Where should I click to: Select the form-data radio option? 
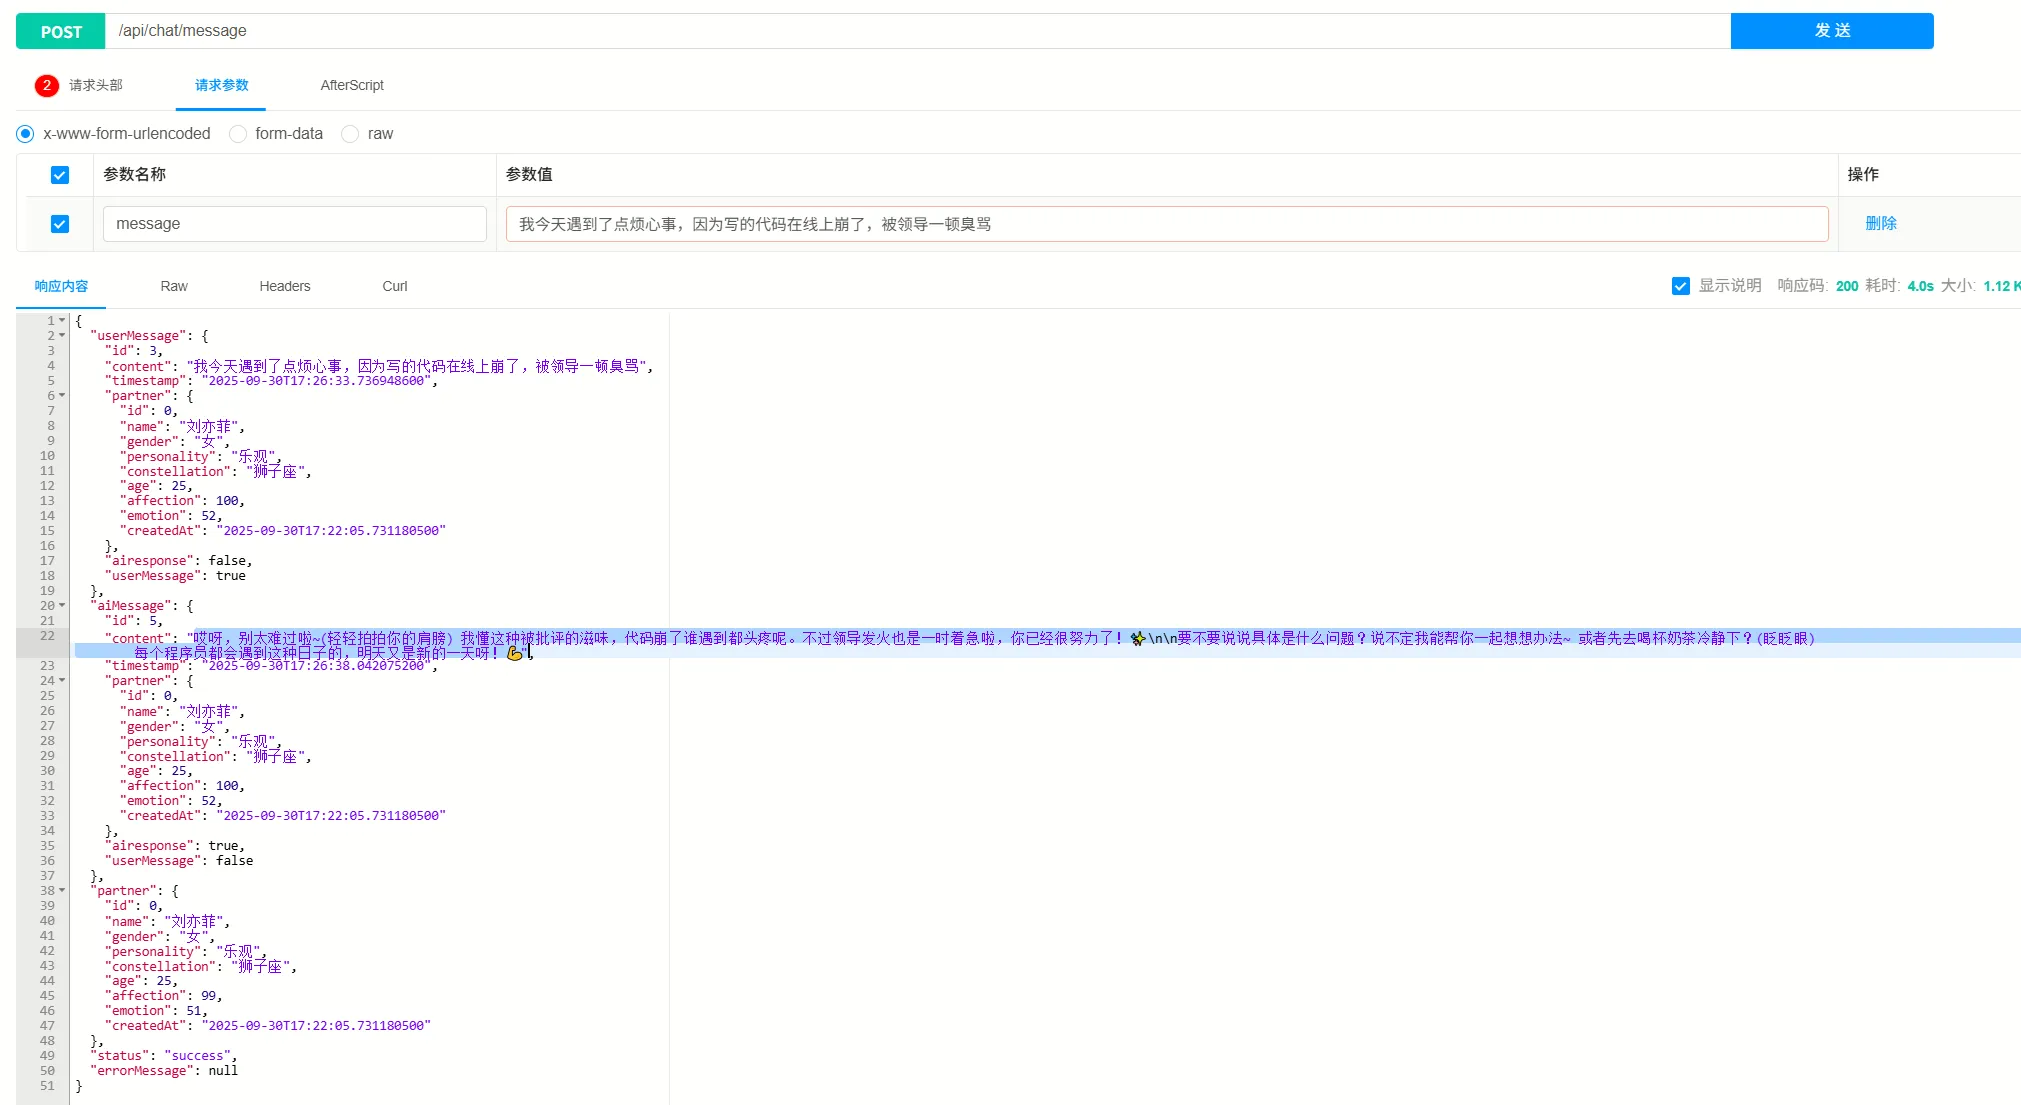pyautogui.click(x=238, y=134)
